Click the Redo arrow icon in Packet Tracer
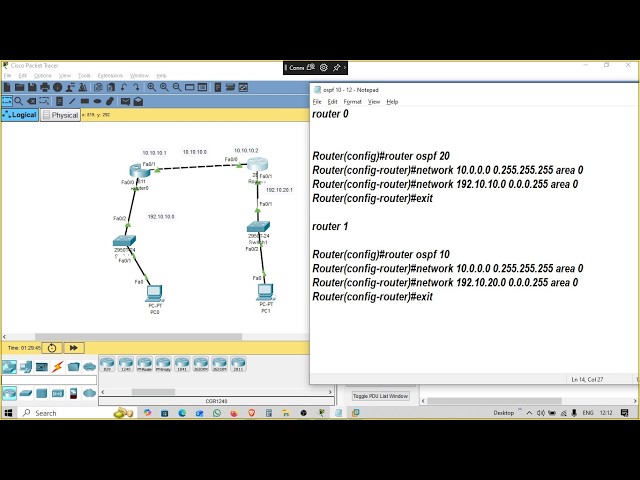Image resolution: width=640 pixels, height=480 pixels. coord(136,87)
